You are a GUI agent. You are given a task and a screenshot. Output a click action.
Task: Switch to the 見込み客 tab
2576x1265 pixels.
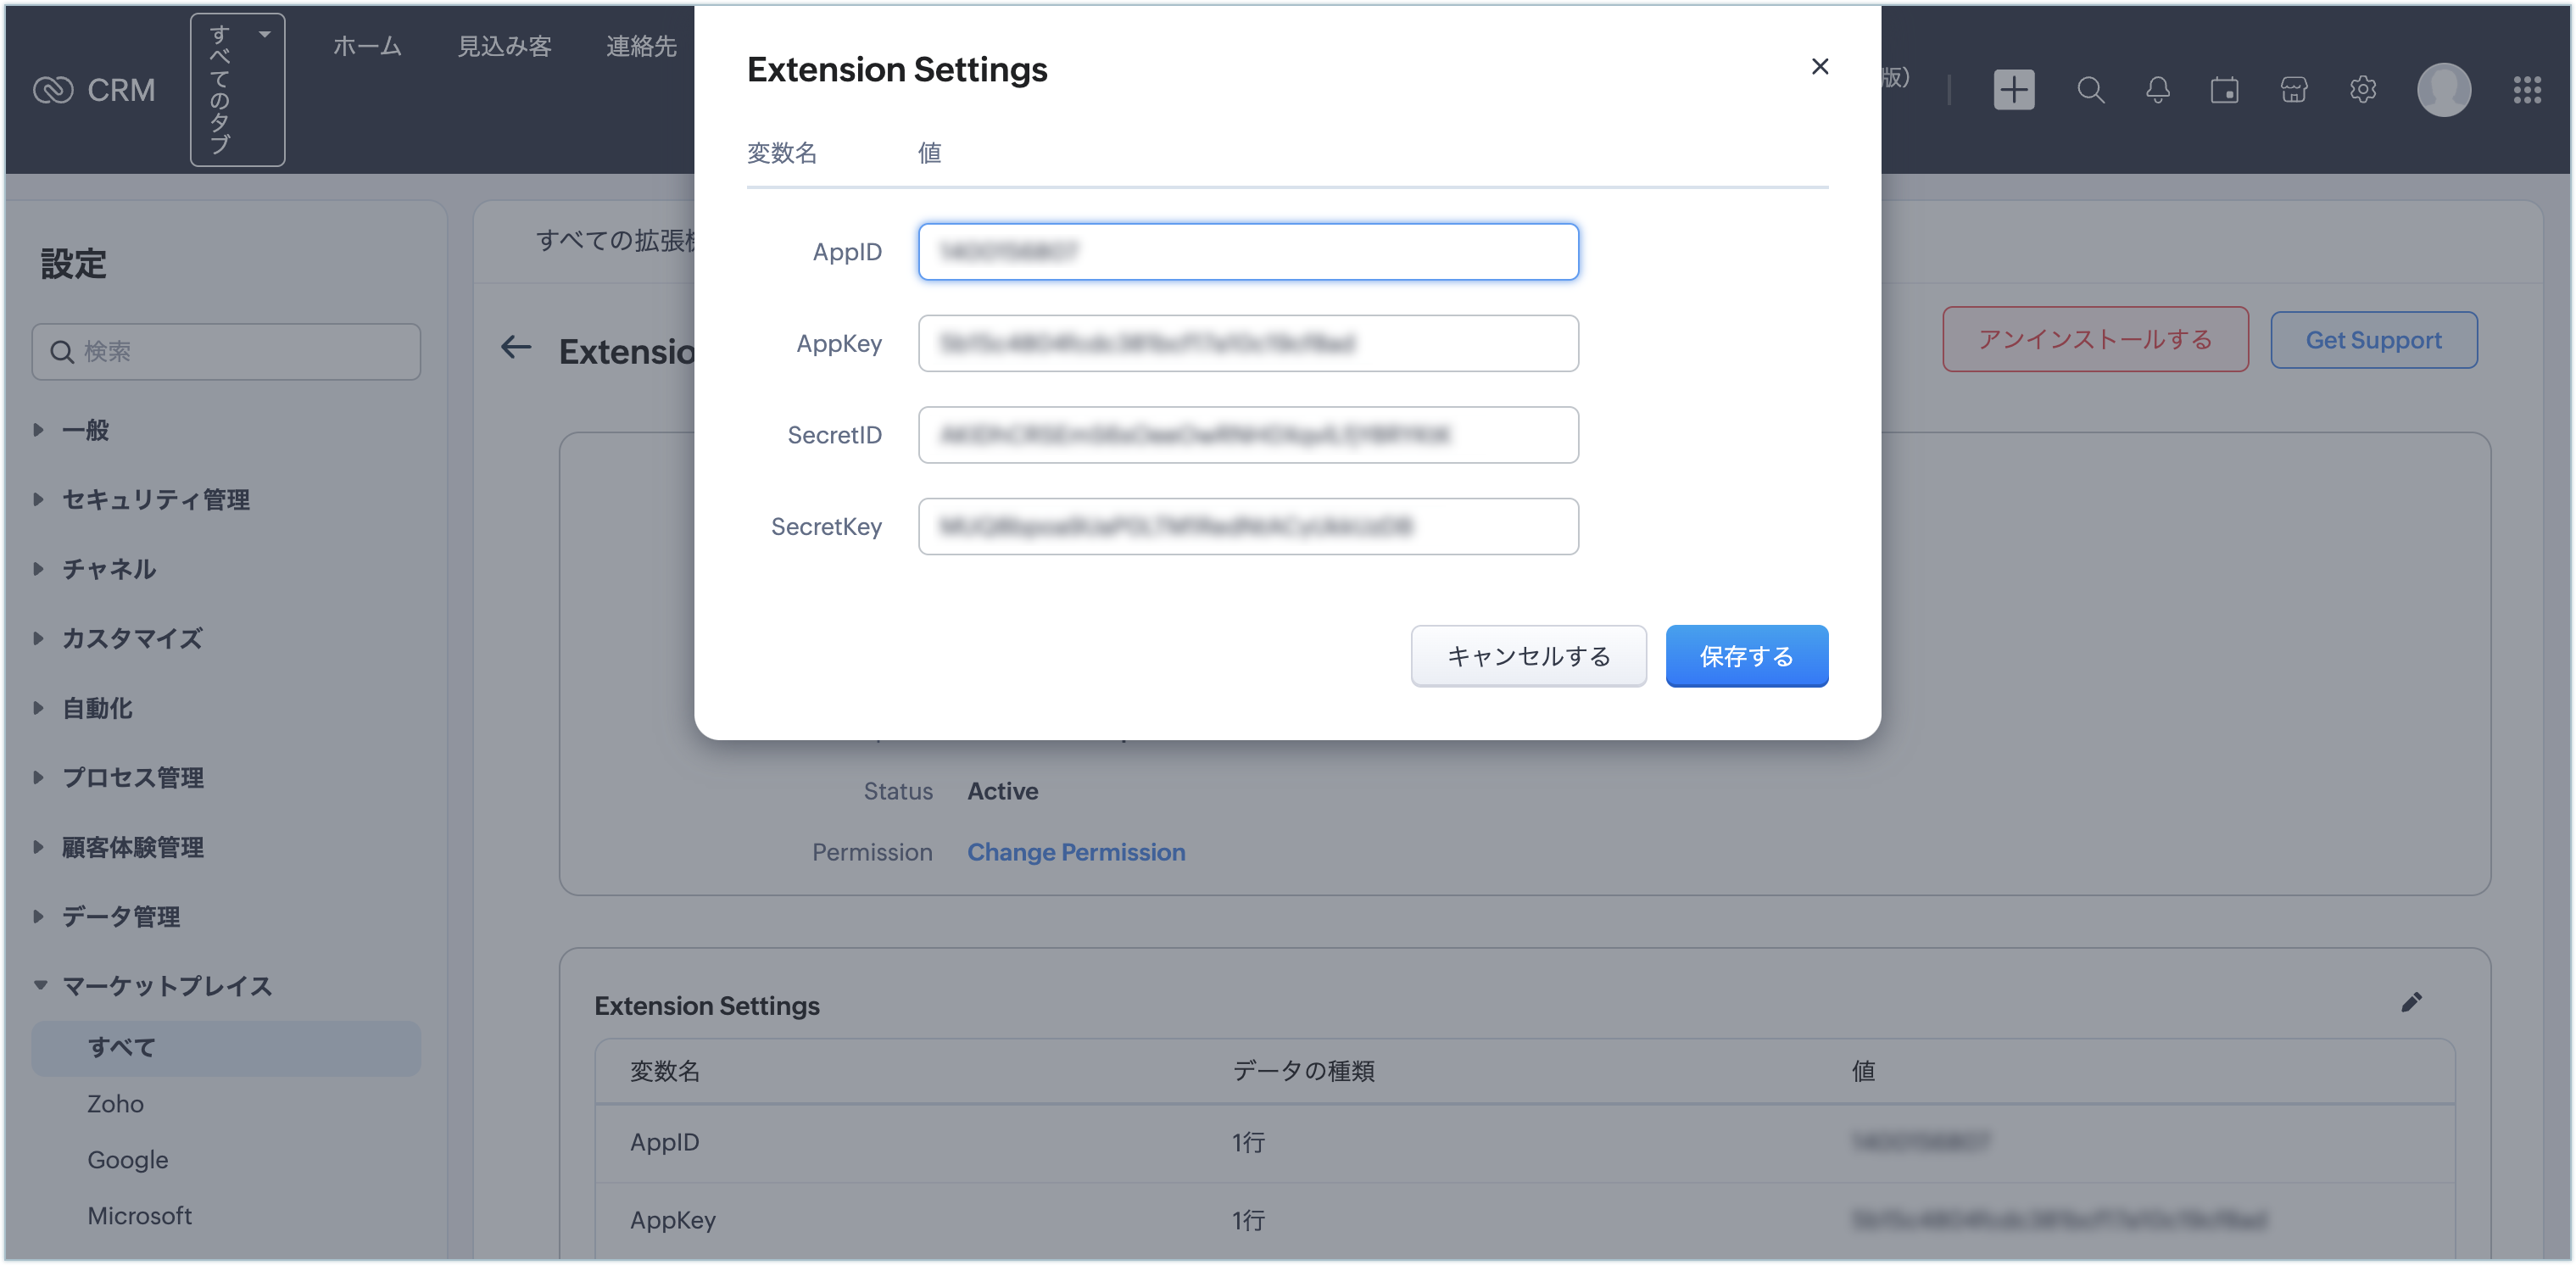click(x=504, y=46)
